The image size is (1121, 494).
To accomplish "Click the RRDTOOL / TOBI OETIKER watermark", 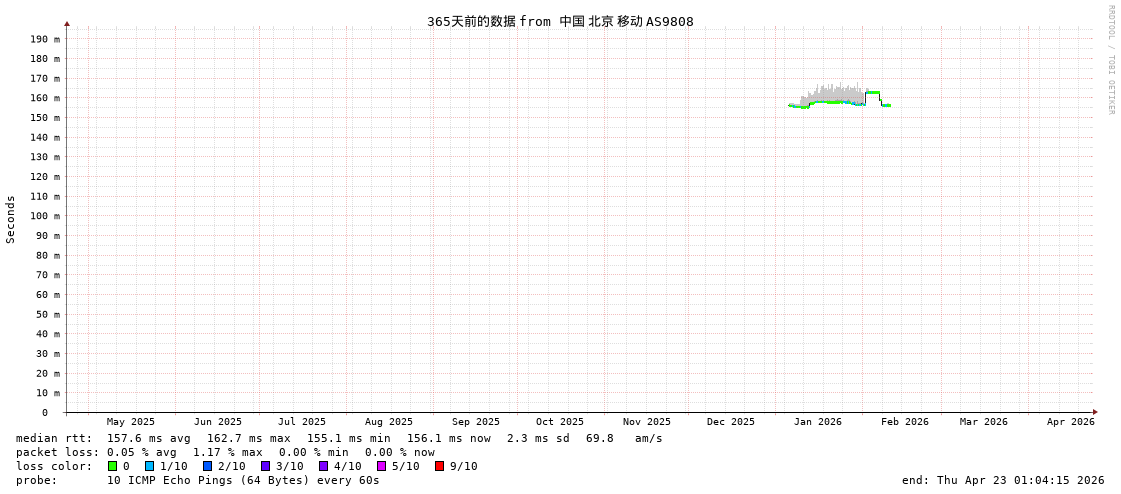I will coord(1110,60).
